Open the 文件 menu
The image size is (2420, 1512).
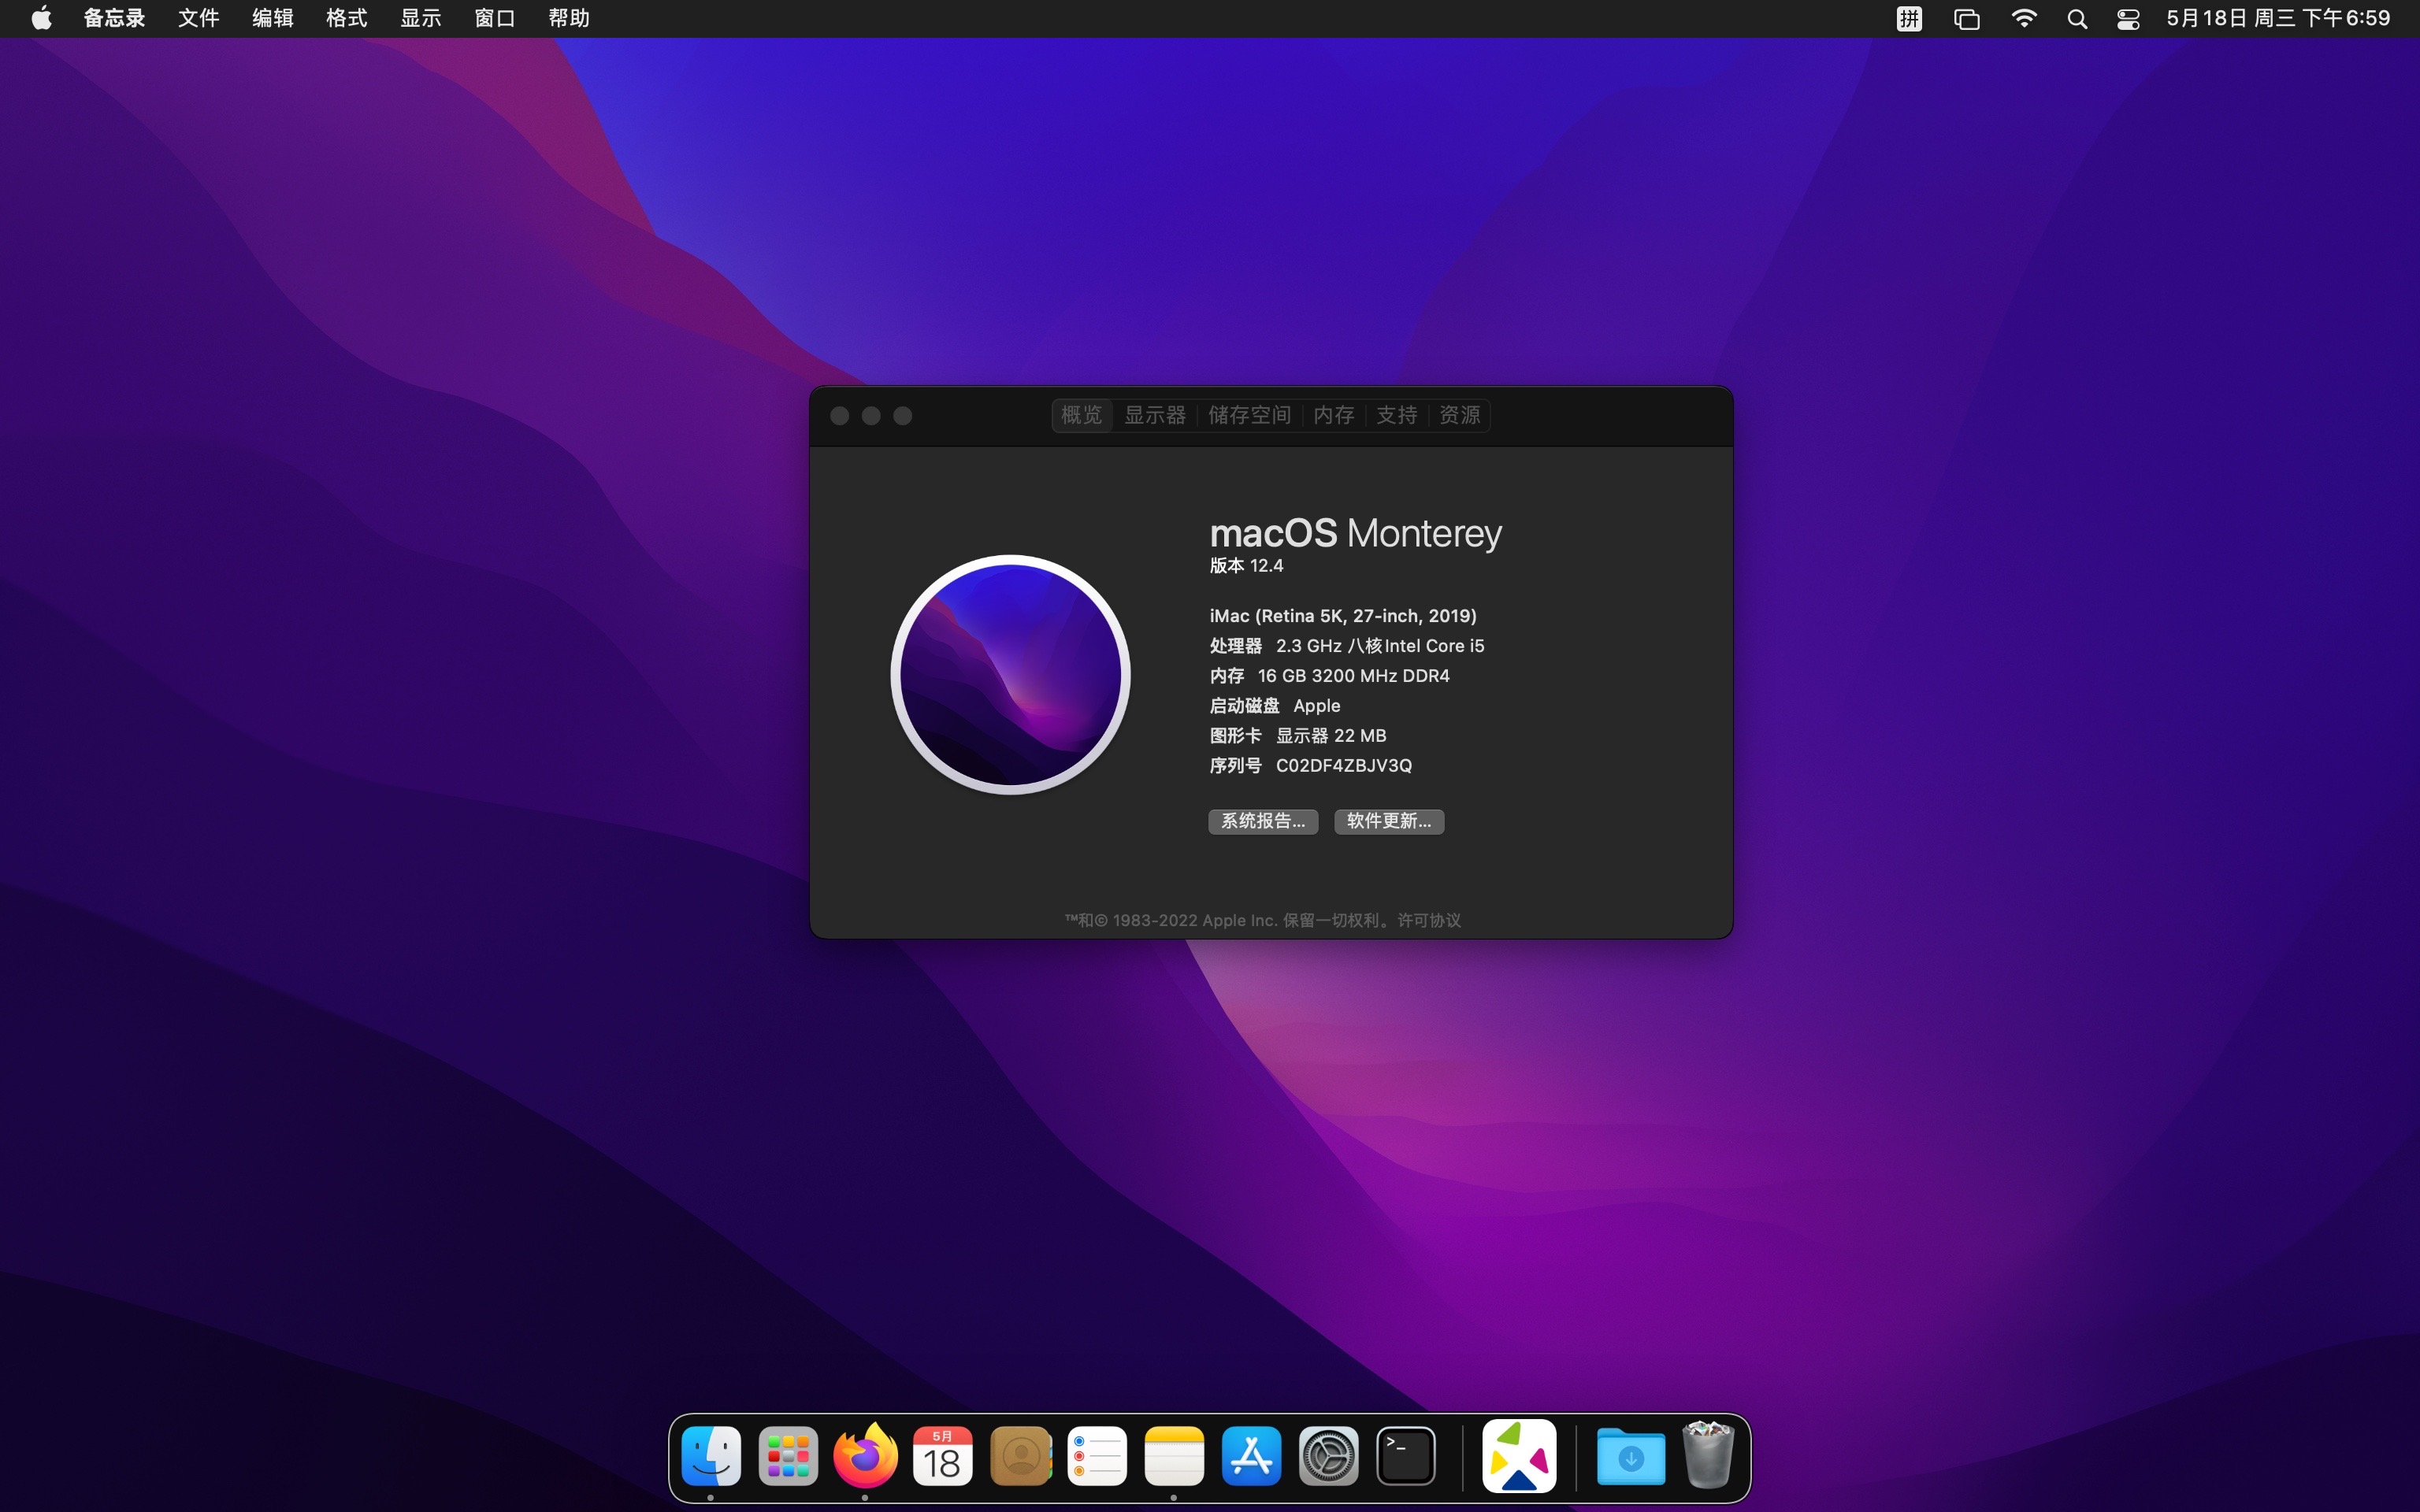pyautogui.click(x=198, y=18)
